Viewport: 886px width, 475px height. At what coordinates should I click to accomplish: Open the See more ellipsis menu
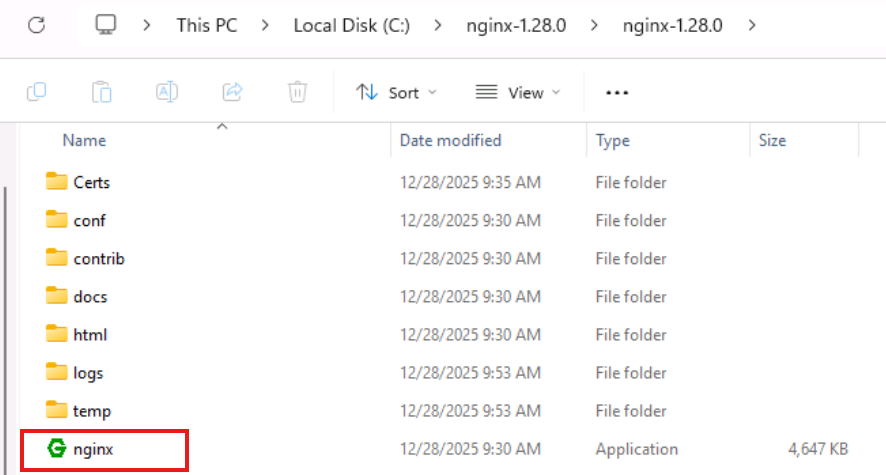pos(617,93)
